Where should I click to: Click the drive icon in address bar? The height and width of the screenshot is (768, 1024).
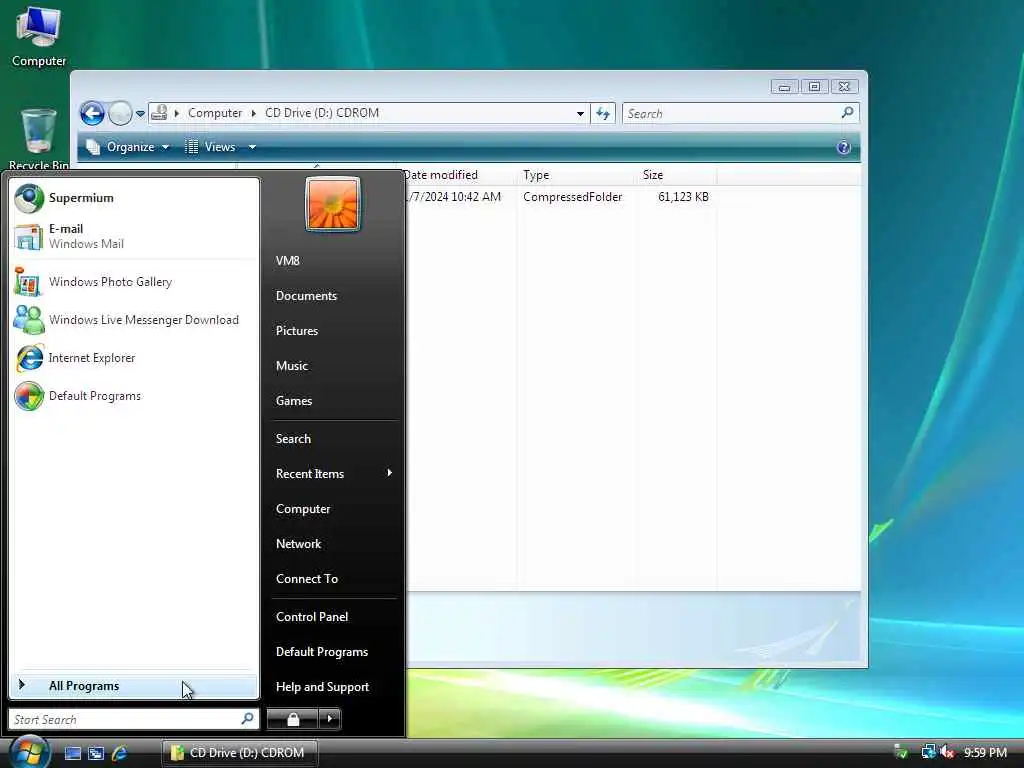(x=159, y=113)
